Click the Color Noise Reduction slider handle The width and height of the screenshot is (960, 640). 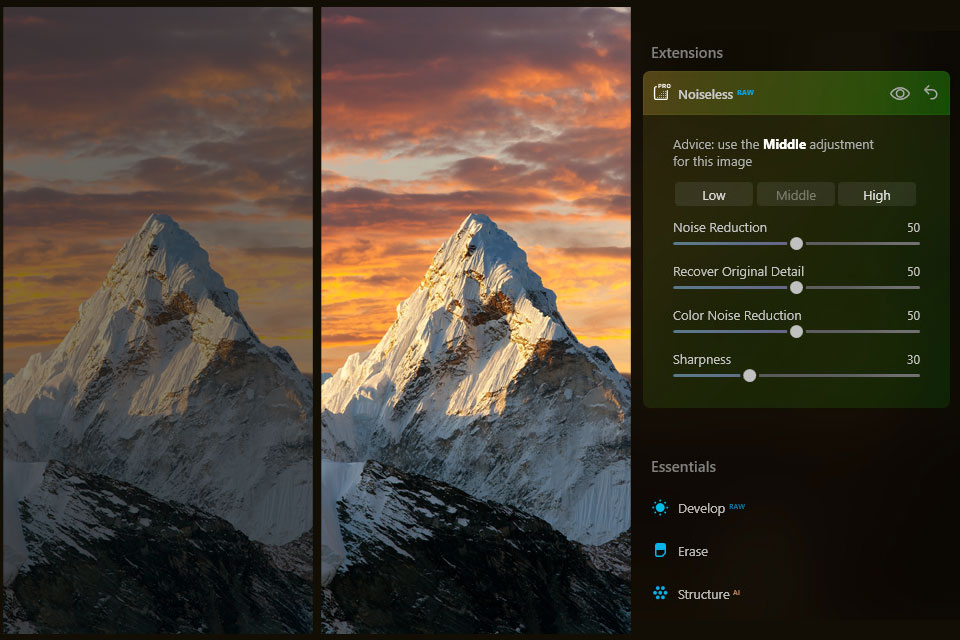click(796, 331)
